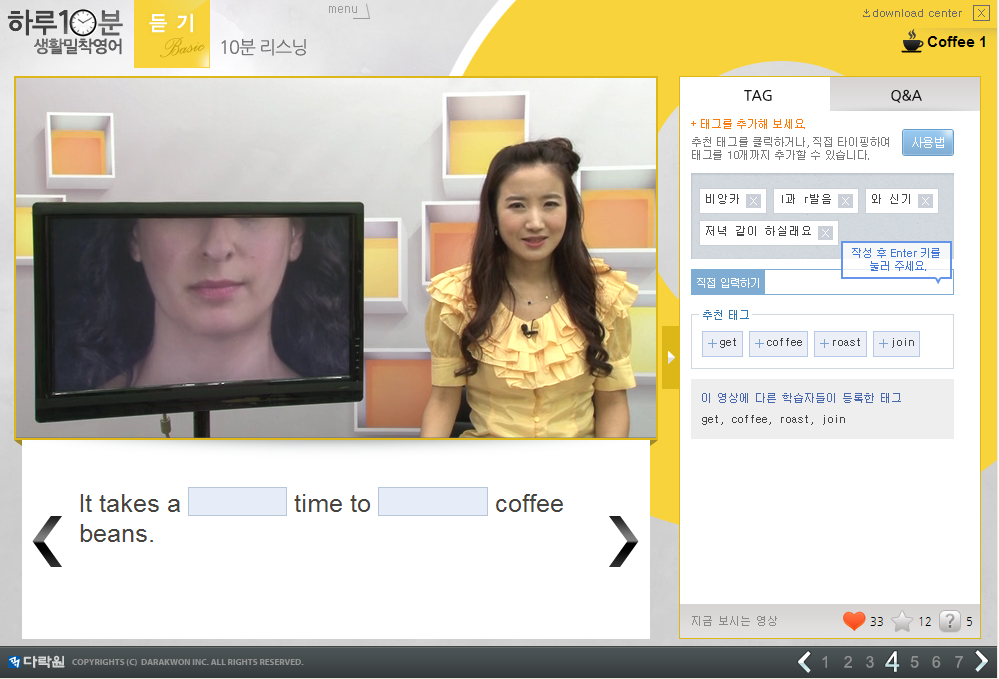Click the orange heart like icon
Screen dimensions: 999x679
(853, 621)
